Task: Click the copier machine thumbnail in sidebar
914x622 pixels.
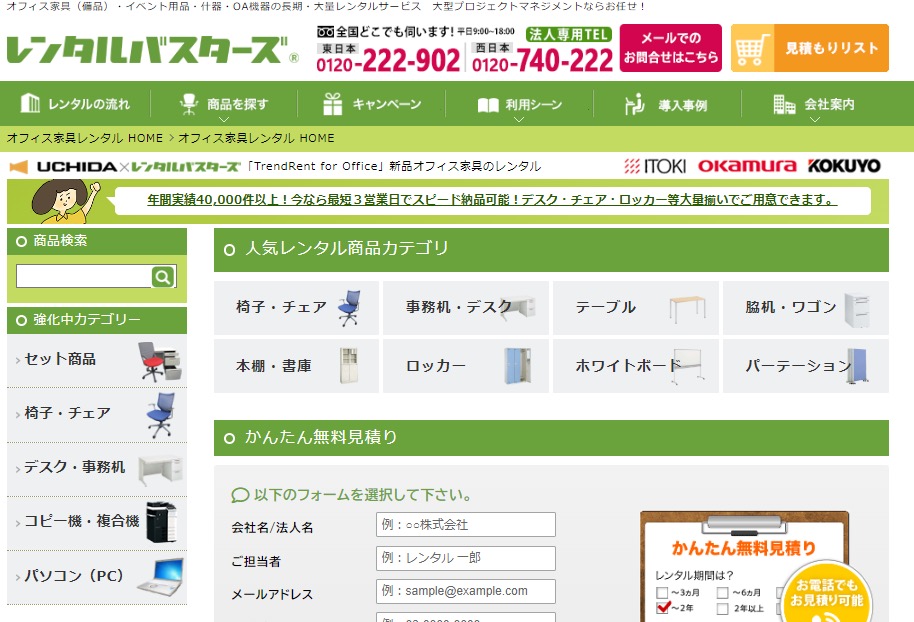Action: 161,522
